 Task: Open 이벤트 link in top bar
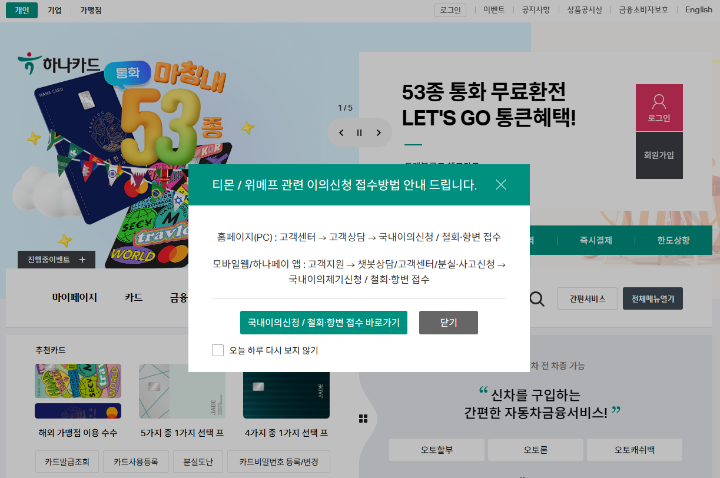tap(494, 10)
